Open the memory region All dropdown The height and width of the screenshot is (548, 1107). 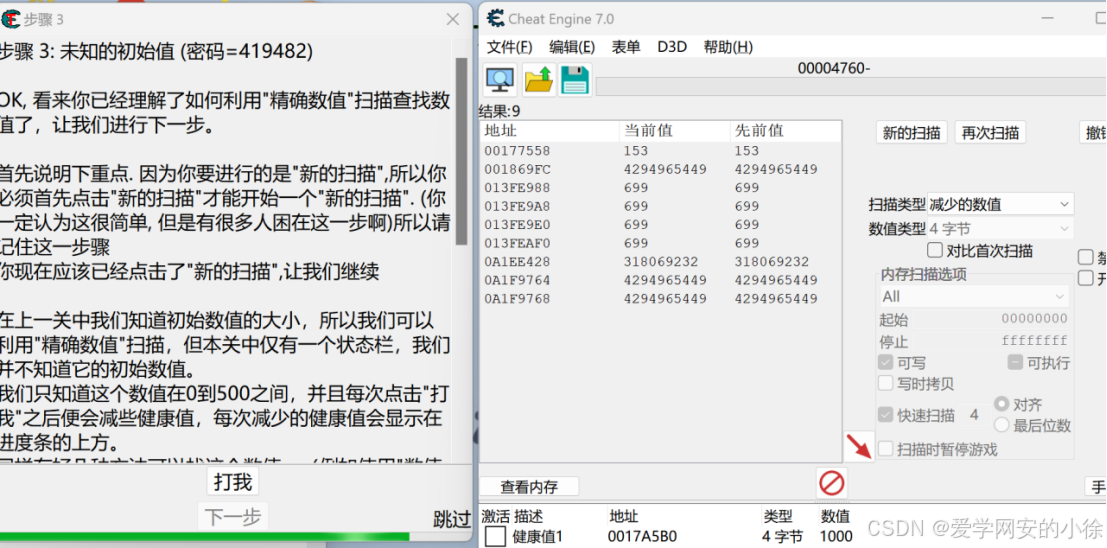pos(974,297)
